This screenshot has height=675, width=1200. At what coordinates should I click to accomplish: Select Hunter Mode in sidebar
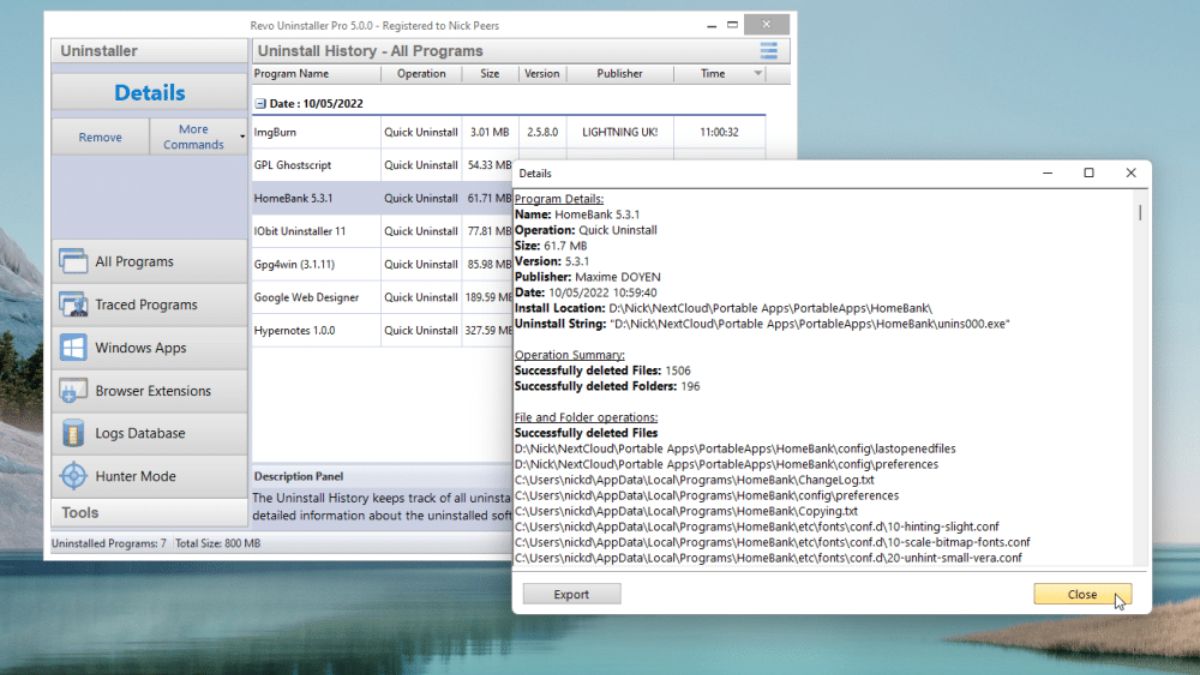pyautogui.click(x=149, y=477)
